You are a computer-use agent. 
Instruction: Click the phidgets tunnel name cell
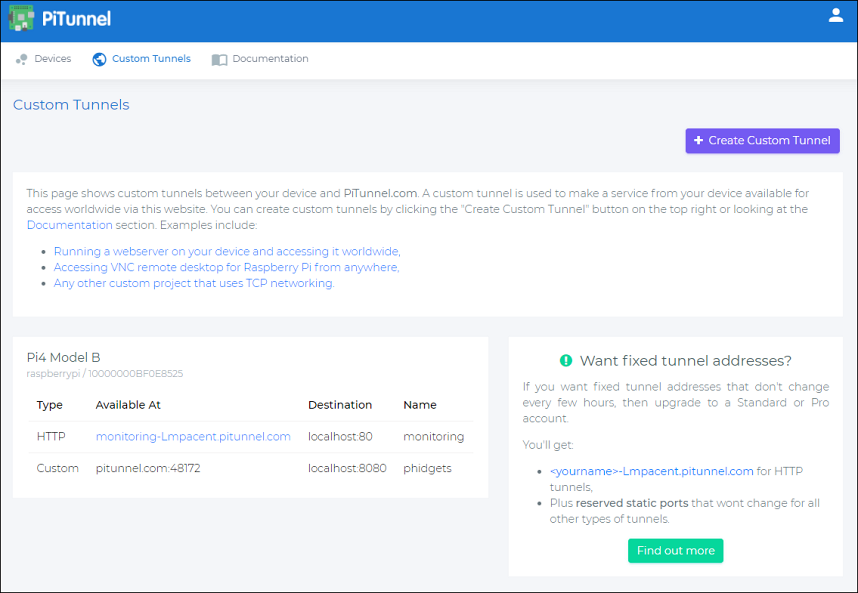pos(427,468)
